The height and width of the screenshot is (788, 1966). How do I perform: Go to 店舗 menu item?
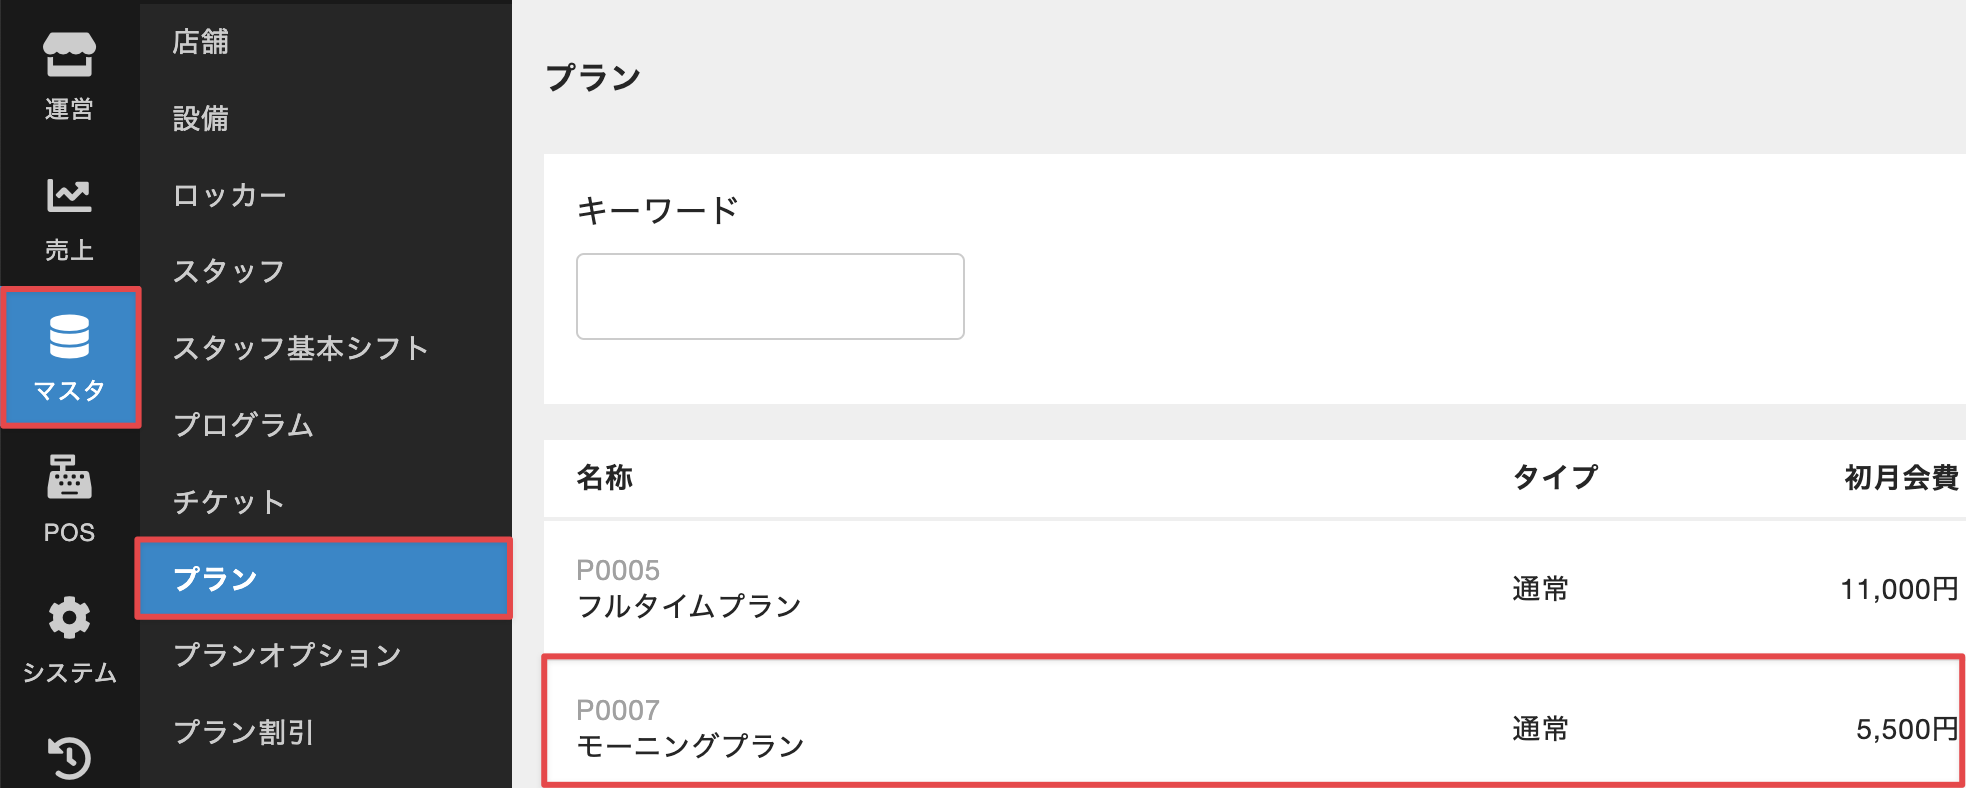[x=201, y=42]
